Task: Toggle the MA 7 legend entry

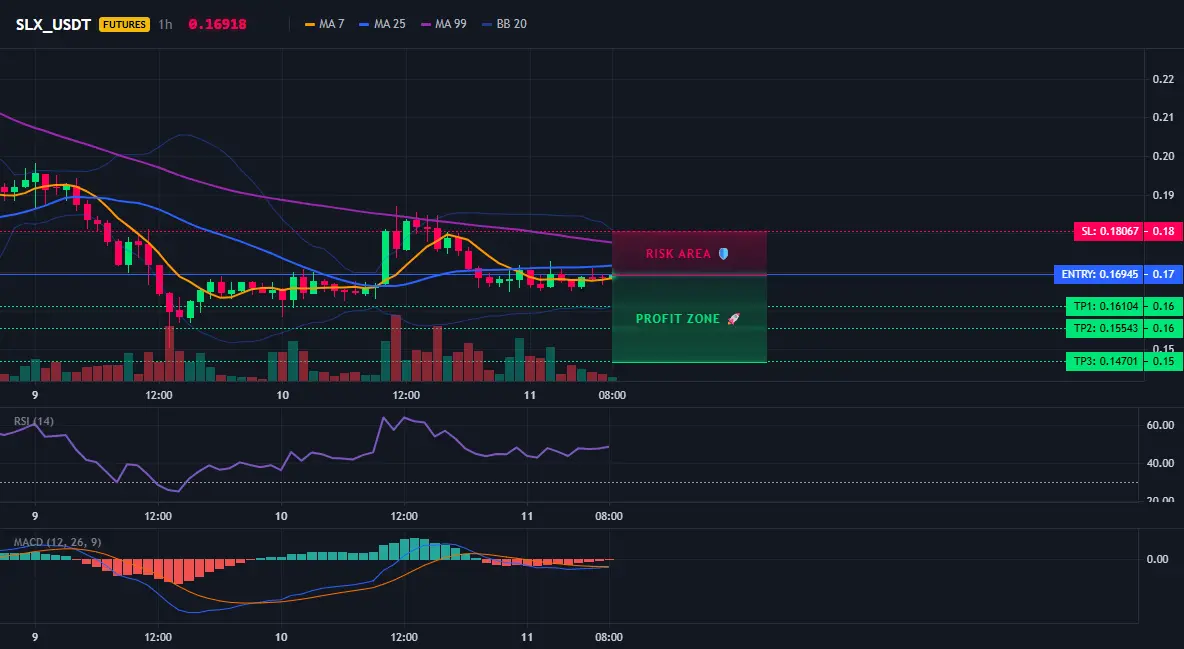Action: pyautogui.click(x=325, y=24)
